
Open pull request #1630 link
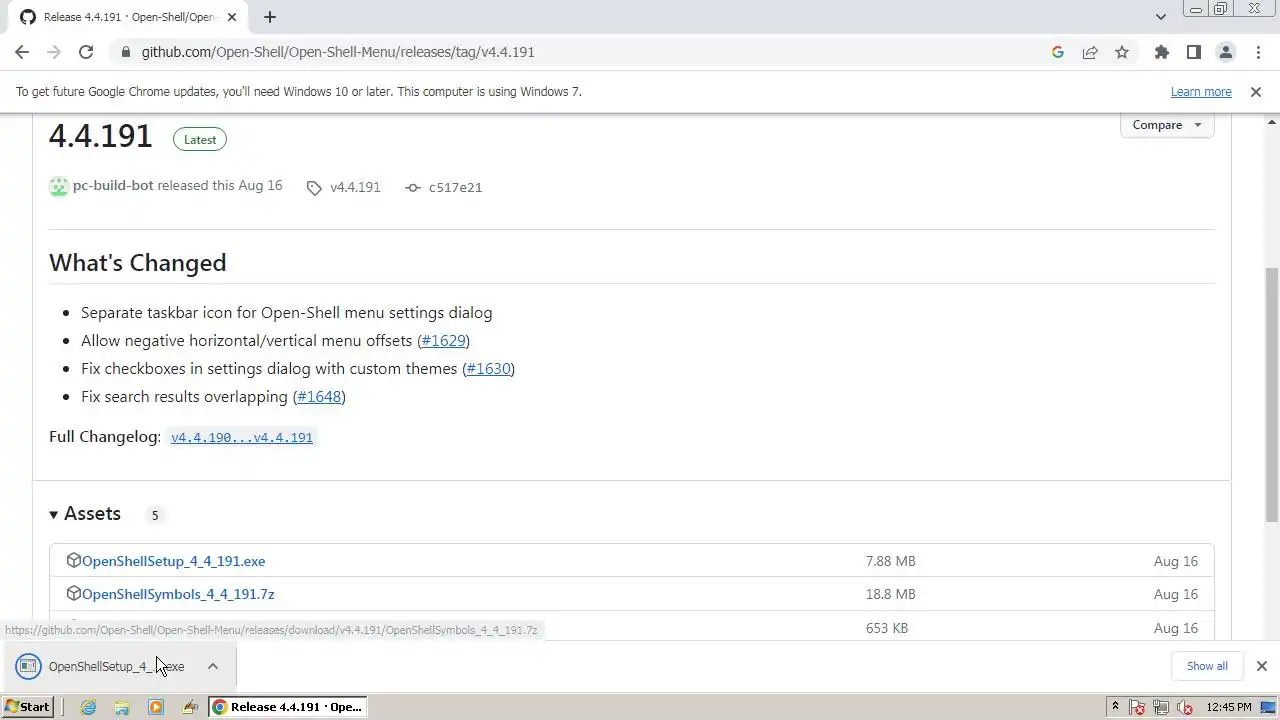488,369
